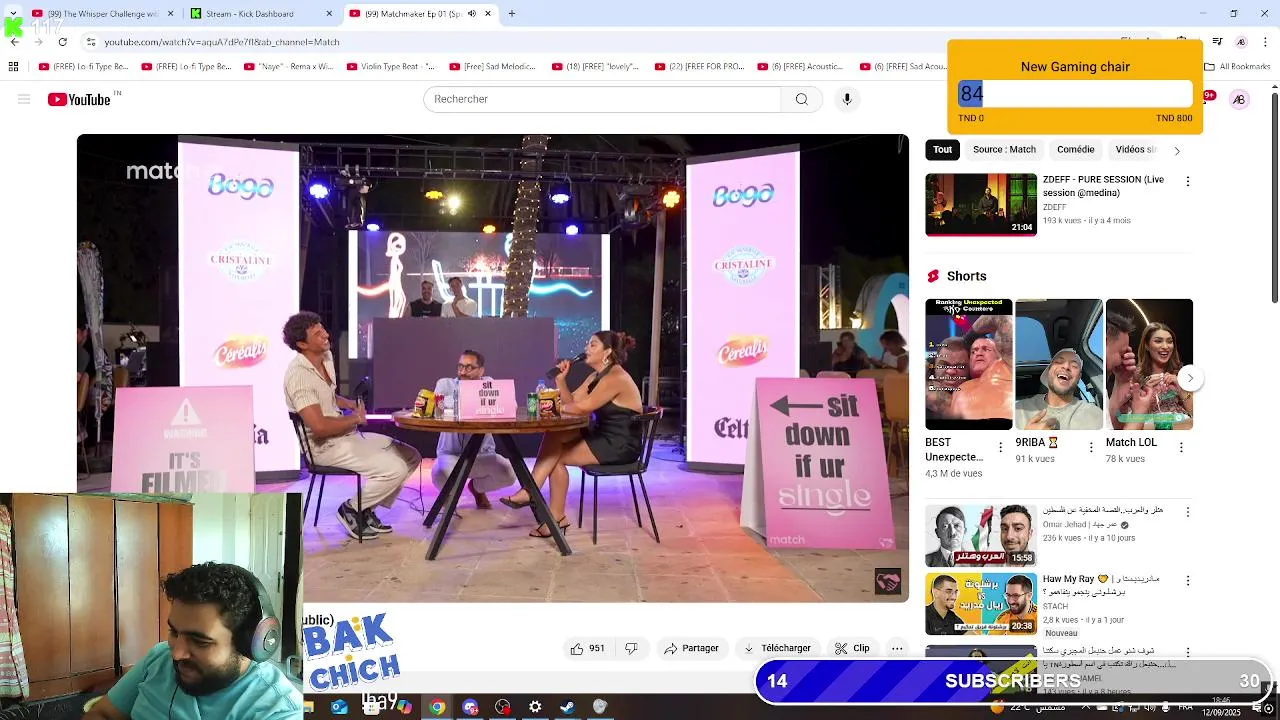Open options for BEST Unexpected short
The width and height of the screenshot is (1280, 720).
coord(1001,447)
